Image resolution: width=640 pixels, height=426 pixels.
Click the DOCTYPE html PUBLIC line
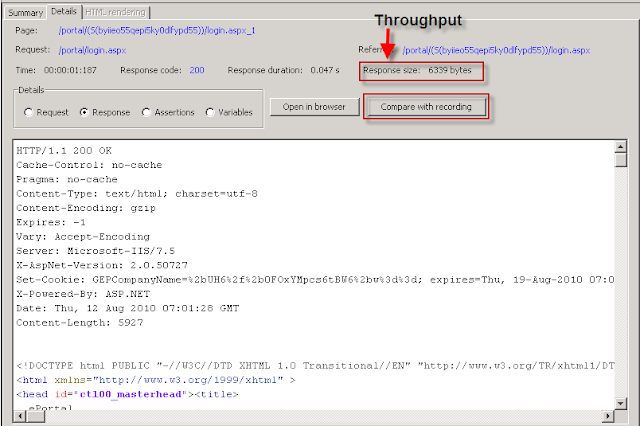(315, 366)
